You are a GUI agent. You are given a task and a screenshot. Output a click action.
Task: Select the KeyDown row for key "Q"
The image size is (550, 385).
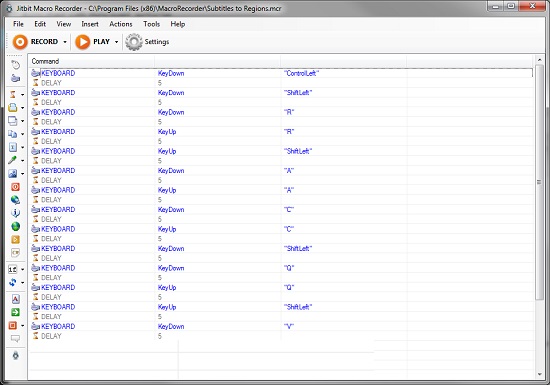click(281, 268)
